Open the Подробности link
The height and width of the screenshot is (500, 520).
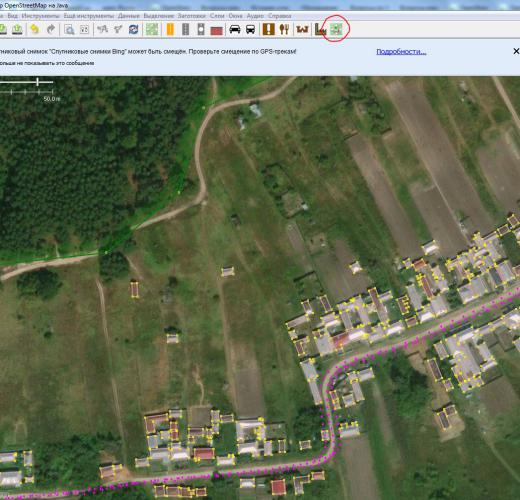[401, 52]
